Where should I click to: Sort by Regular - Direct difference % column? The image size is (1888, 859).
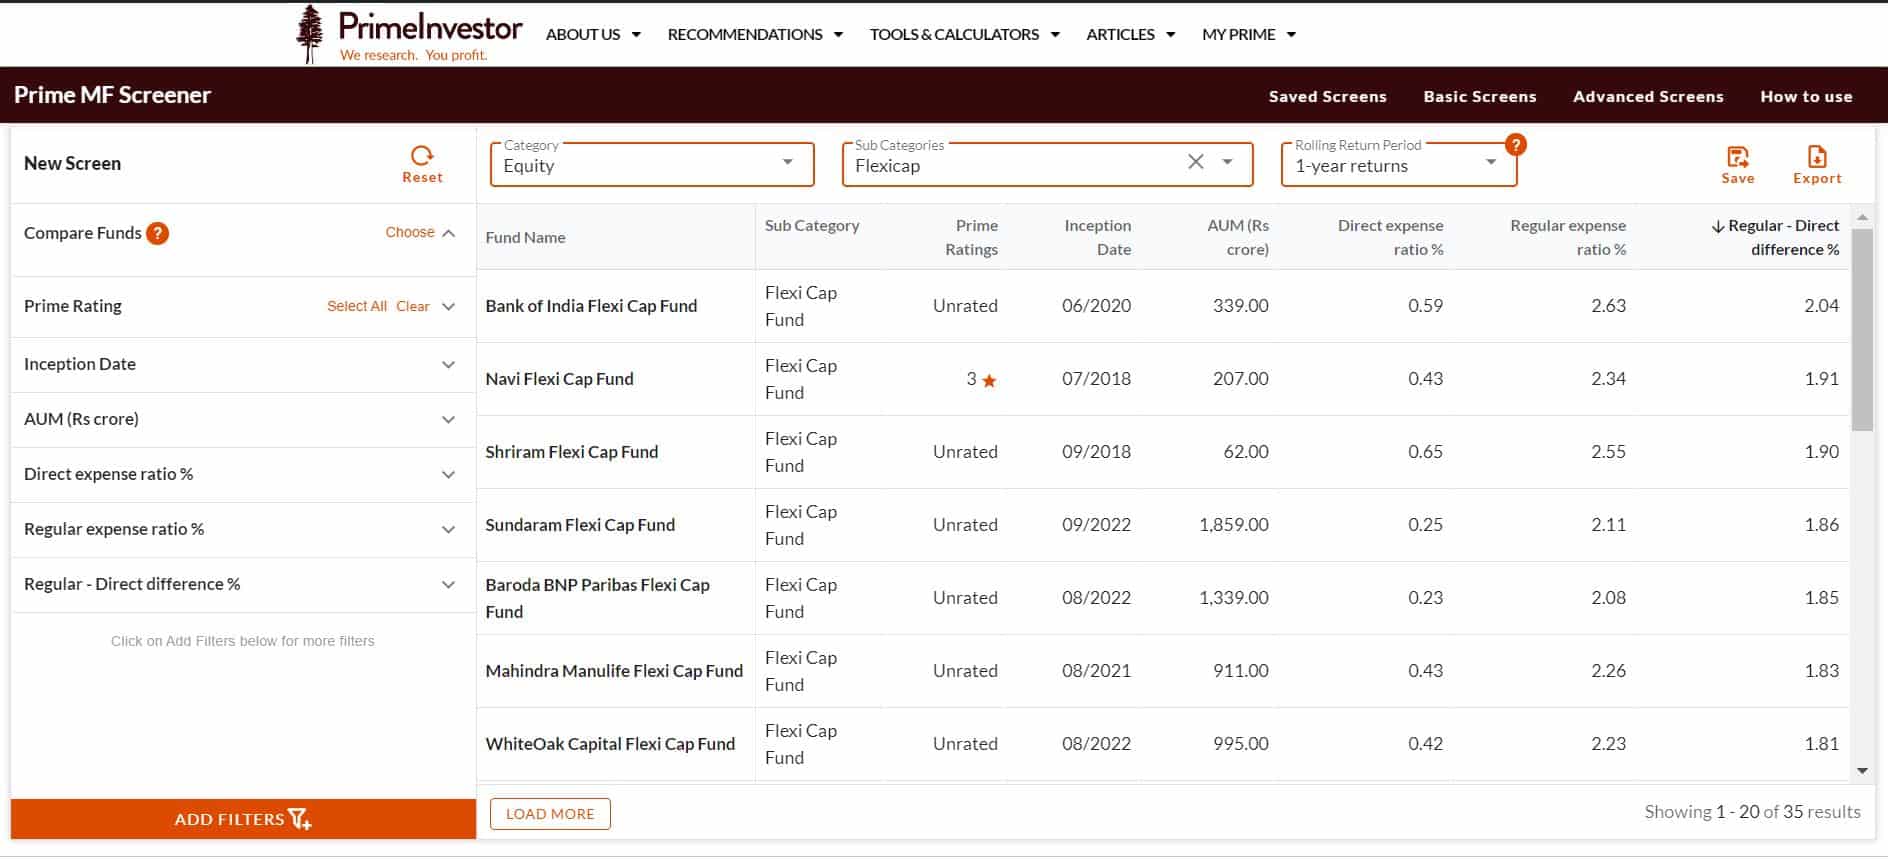tap(1775, 238)
